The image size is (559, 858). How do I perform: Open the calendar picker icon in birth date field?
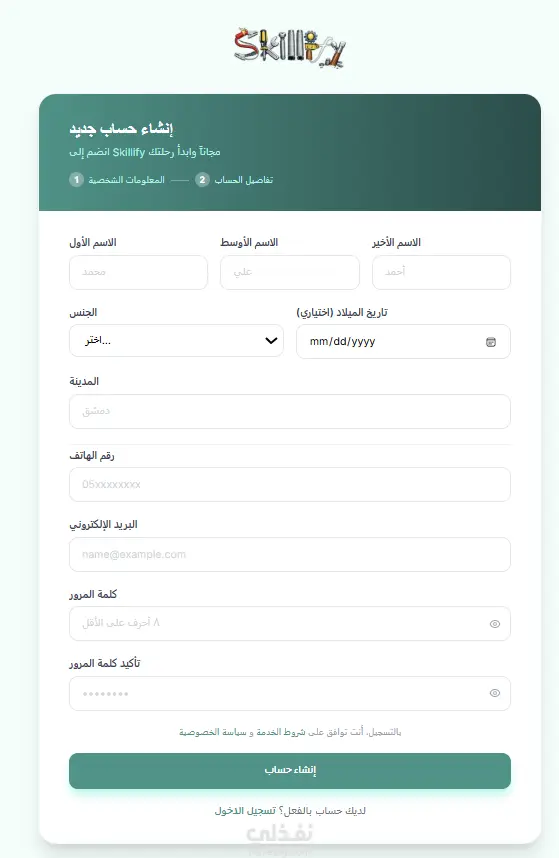point(491,342)
